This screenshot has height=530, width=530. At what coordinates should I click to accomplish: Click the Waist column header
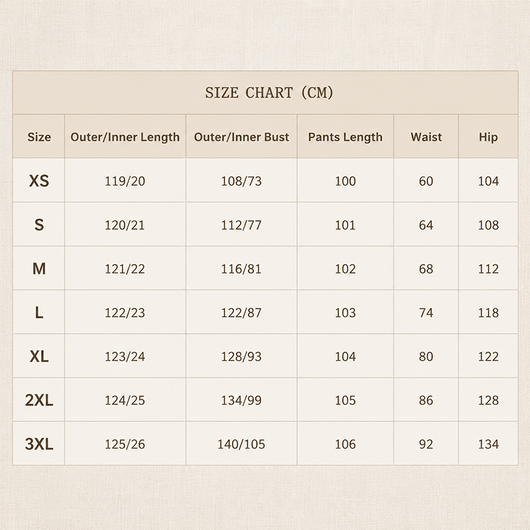tap(426, 137)
